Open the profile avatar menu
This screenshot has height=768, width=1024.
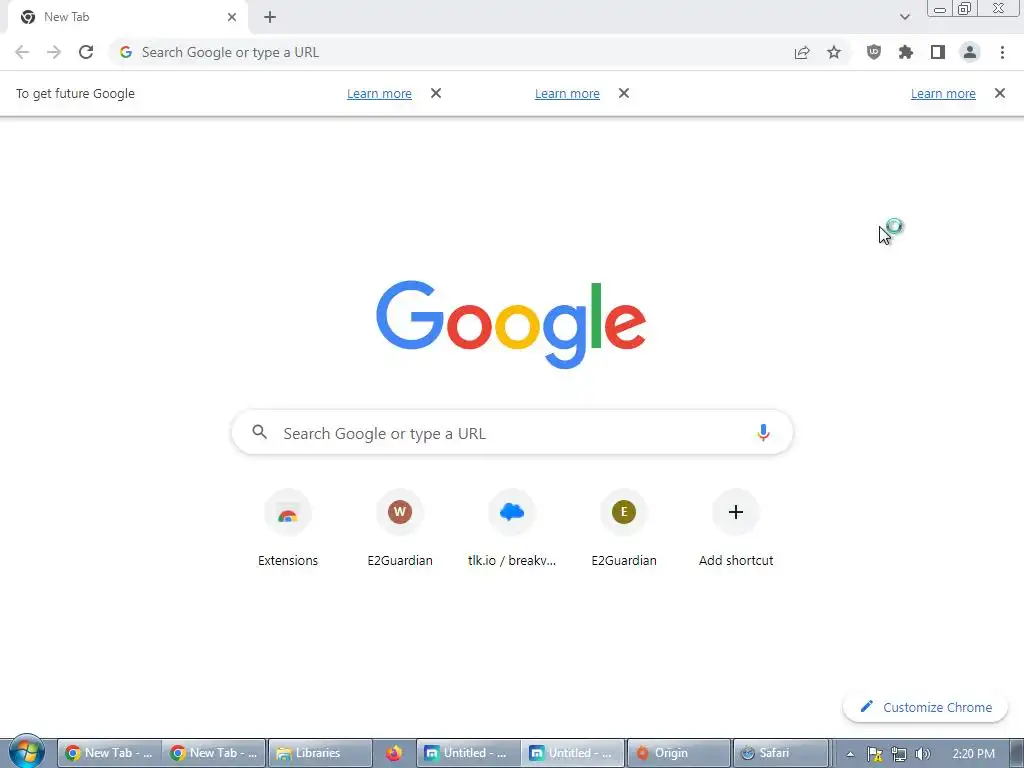point(970,52)
